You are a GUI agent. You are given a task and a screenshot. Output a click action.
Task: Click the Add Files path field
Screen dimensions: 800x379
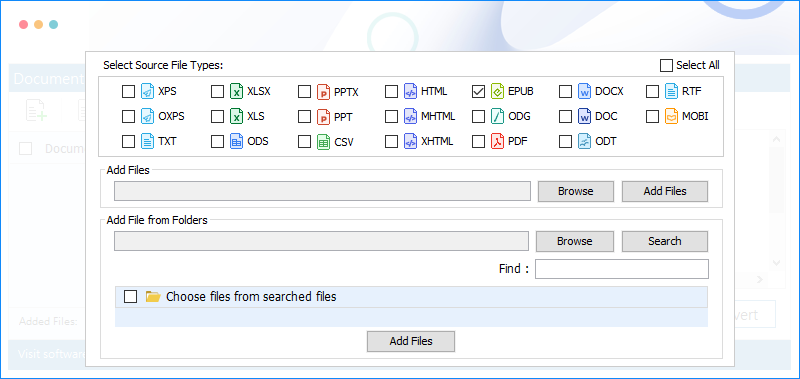(322, 191)
